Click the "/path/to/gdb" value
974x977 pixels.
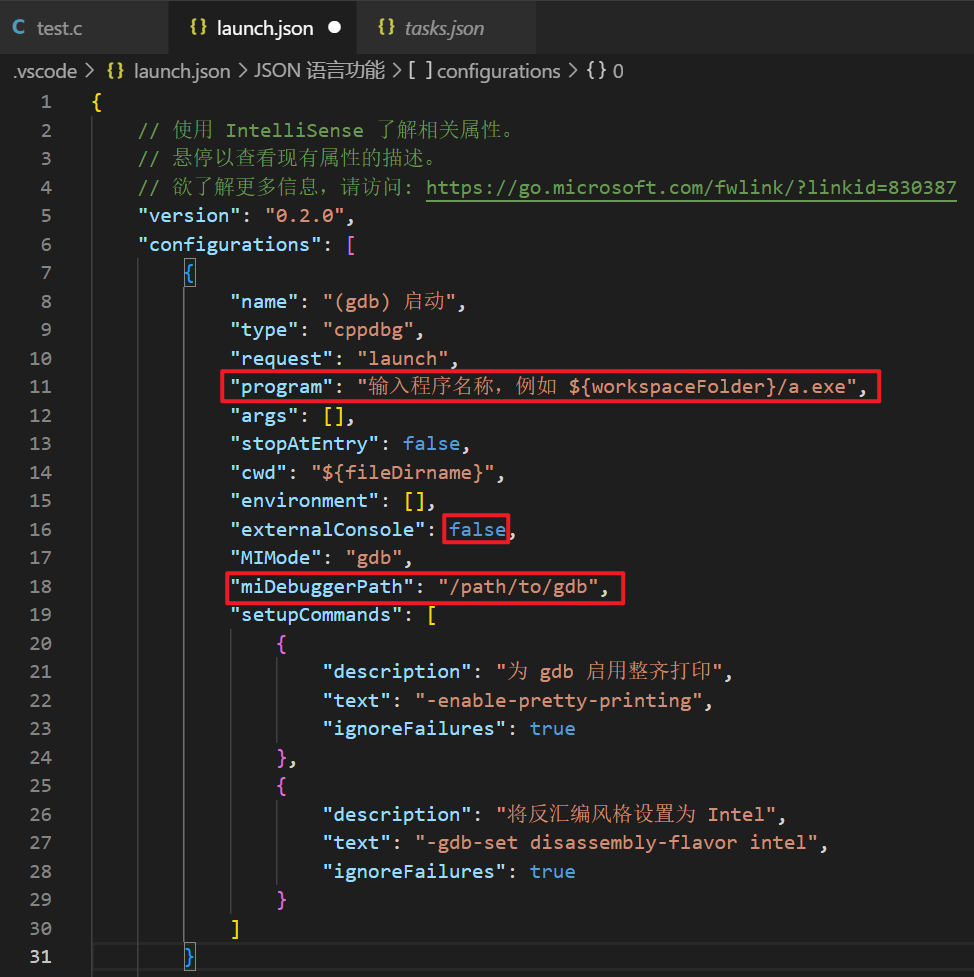(x=518, y=587)
